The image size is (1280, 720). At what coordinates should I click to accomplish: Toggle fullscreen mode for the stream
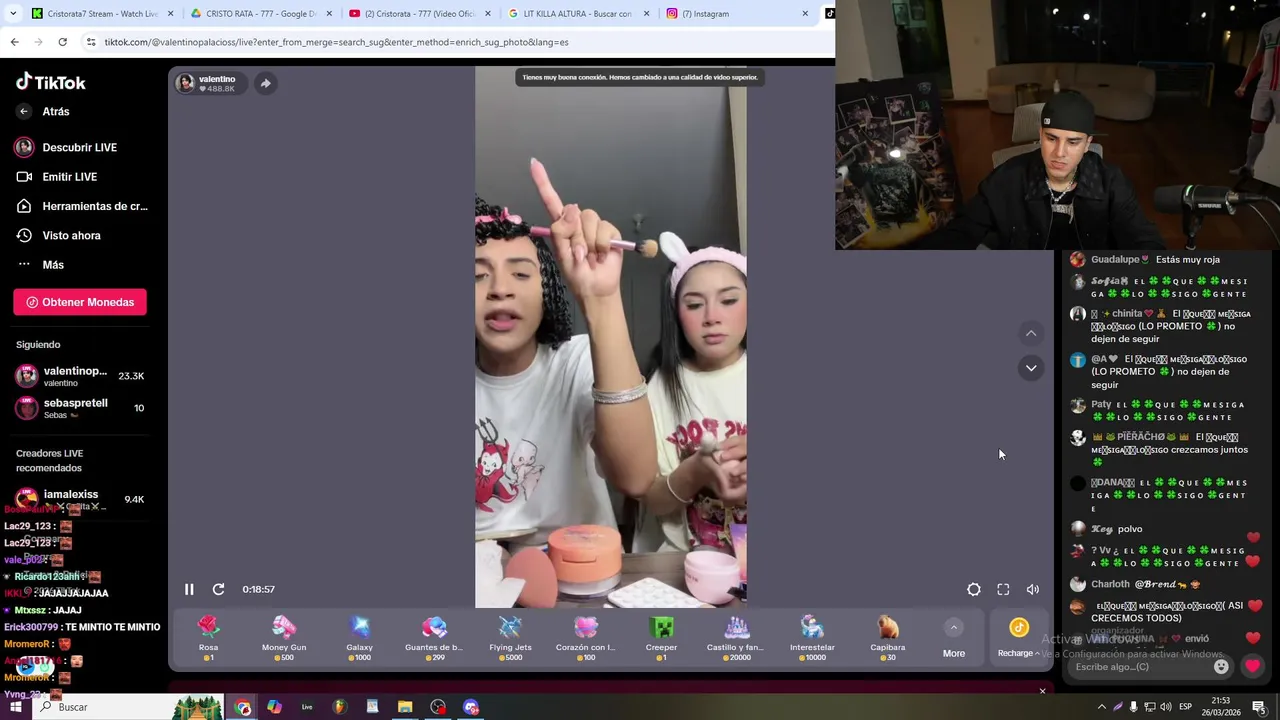coord(1003,590)
